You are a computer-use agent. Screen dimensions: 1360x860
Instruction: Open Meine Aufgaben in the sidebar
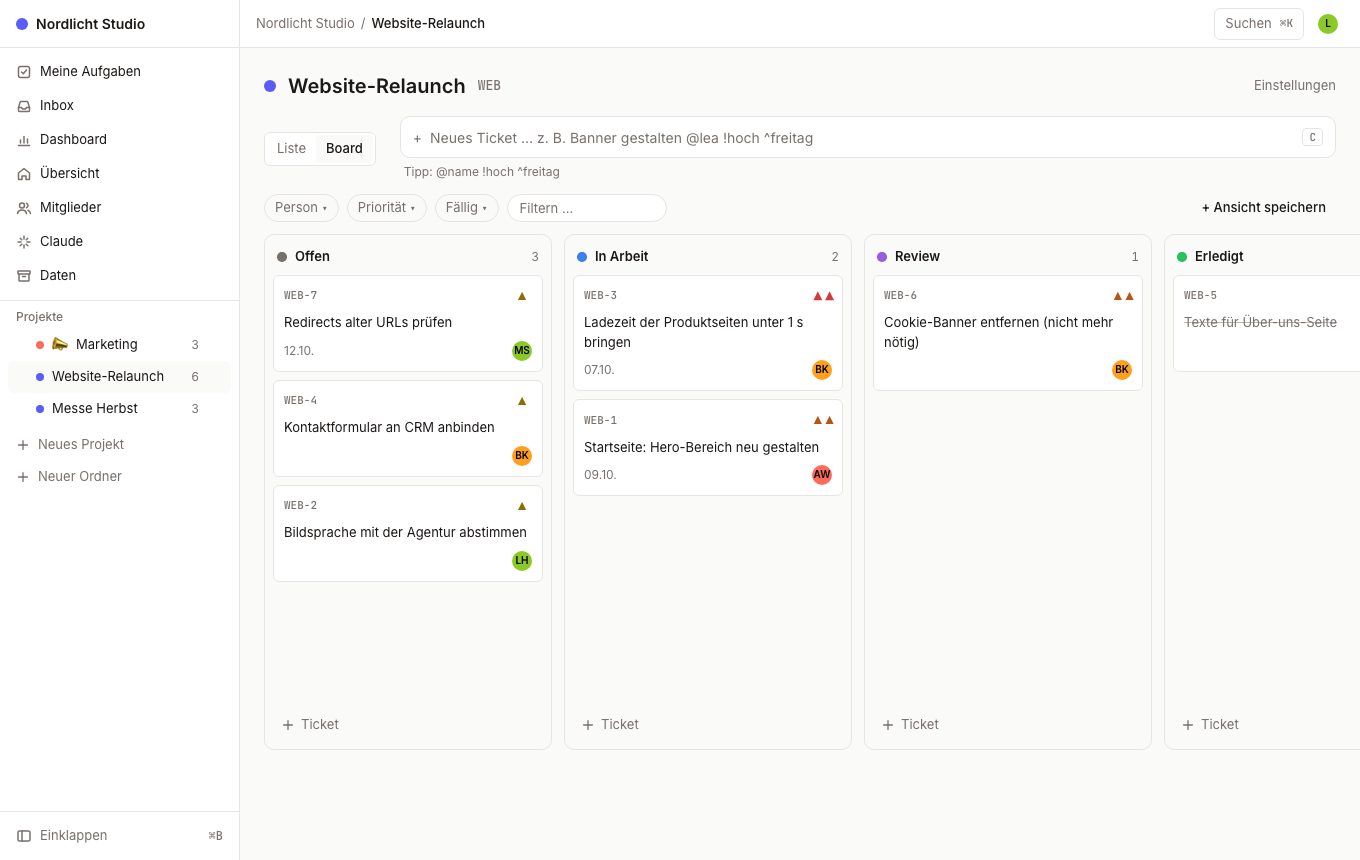(120, 71)
